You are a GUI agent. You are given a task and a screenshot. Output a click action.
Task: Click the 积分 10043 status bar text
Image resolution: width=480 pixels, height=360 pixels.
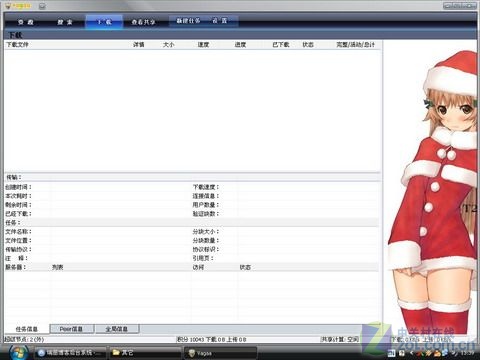click(211, 339)
